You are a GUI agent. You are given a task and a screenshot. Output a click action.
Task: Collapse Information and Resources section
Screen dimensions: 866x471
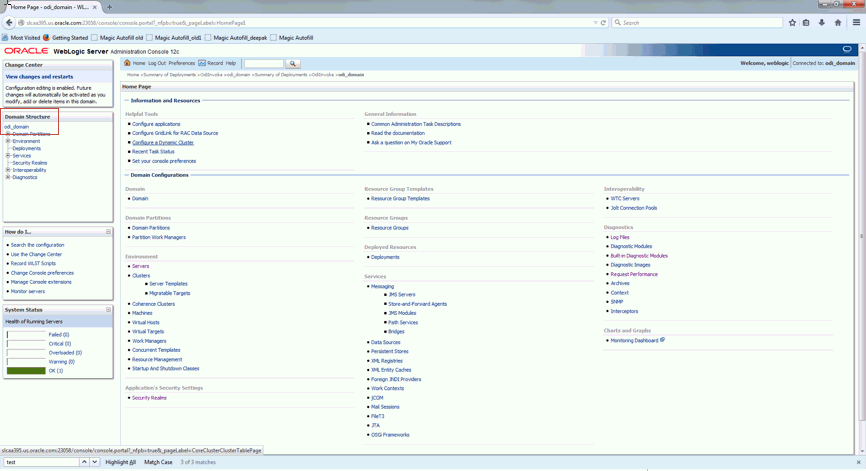pos(126,100)
